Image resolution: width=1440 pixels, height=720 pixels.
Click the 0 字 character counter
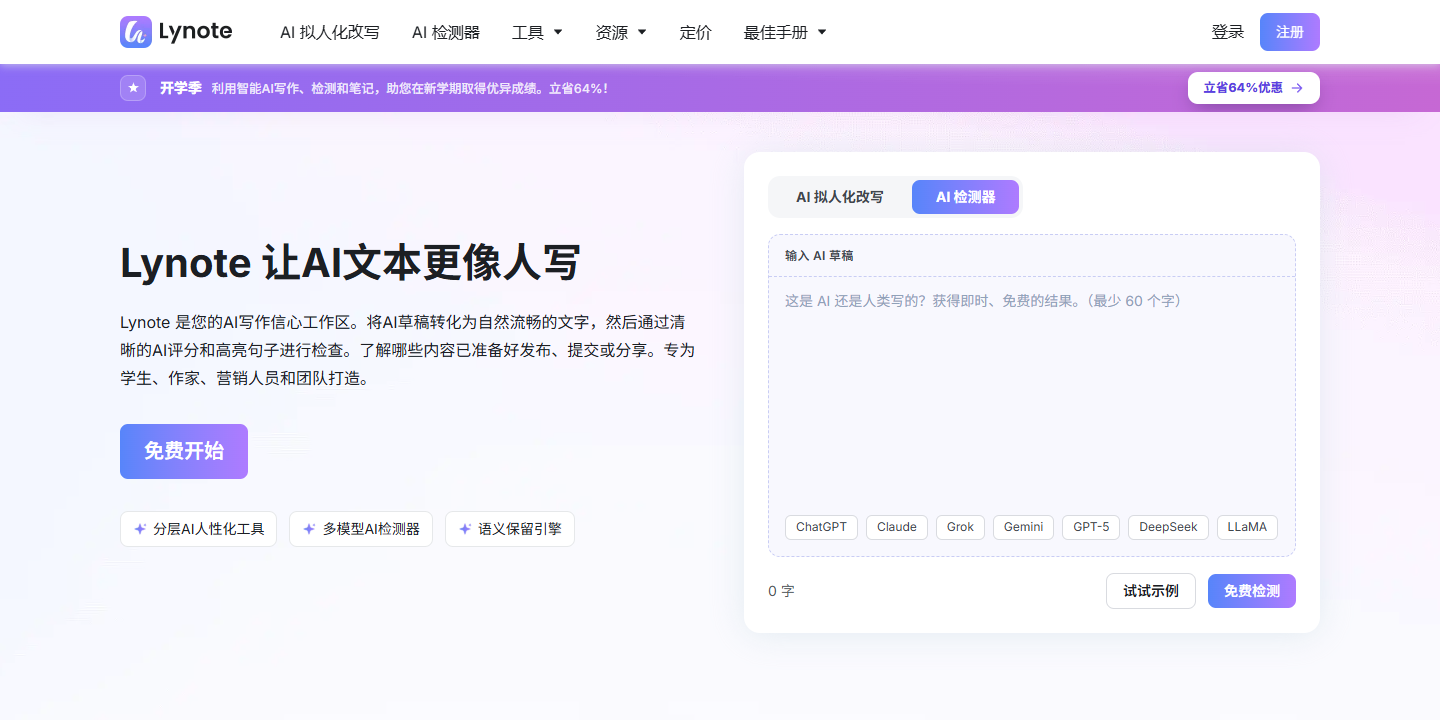click(781, 591)
